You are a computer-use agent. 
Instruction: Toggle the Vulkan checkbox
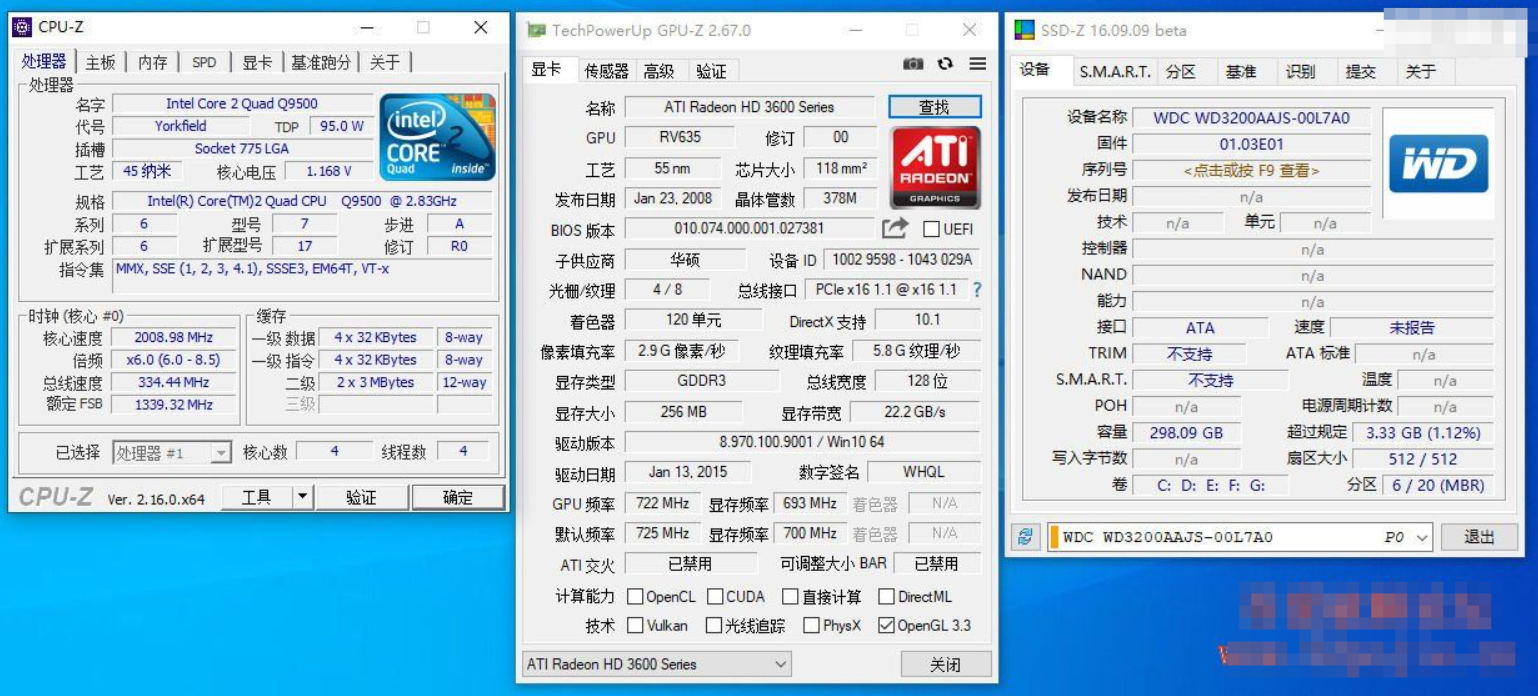click(x=634, y=626)
